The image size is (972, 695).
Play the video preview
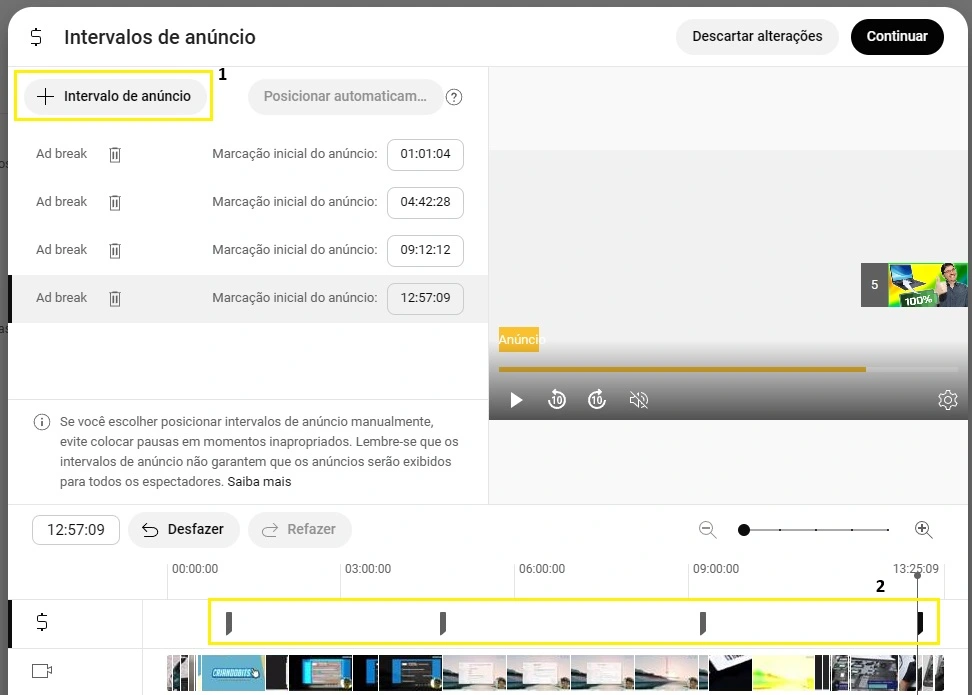[515, 400]
